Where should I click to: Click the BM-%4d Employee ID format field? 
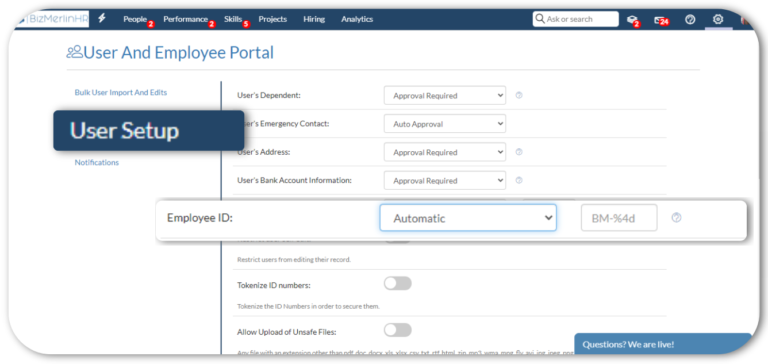[x=619, y=218]
